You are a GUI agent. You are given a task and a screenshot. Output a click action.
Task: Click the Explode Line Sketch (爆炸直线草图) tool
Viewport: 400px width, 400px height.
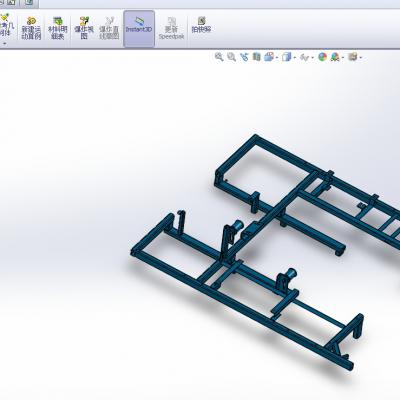(x=109, y=29)
